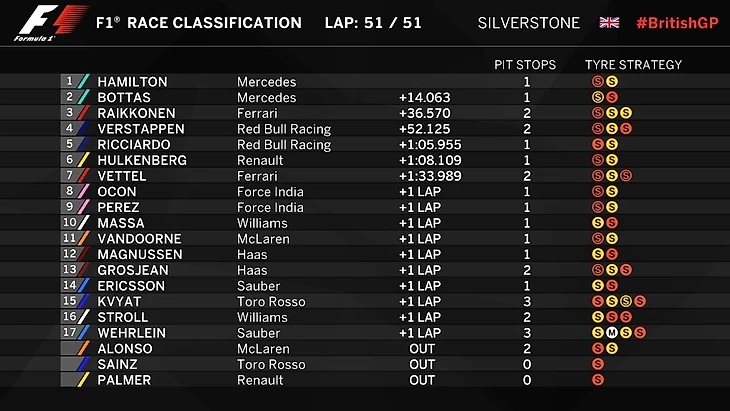Screen dimensions: 730x411
Task: Select the Silverstone circuit label
Action: tap(529, 23)
